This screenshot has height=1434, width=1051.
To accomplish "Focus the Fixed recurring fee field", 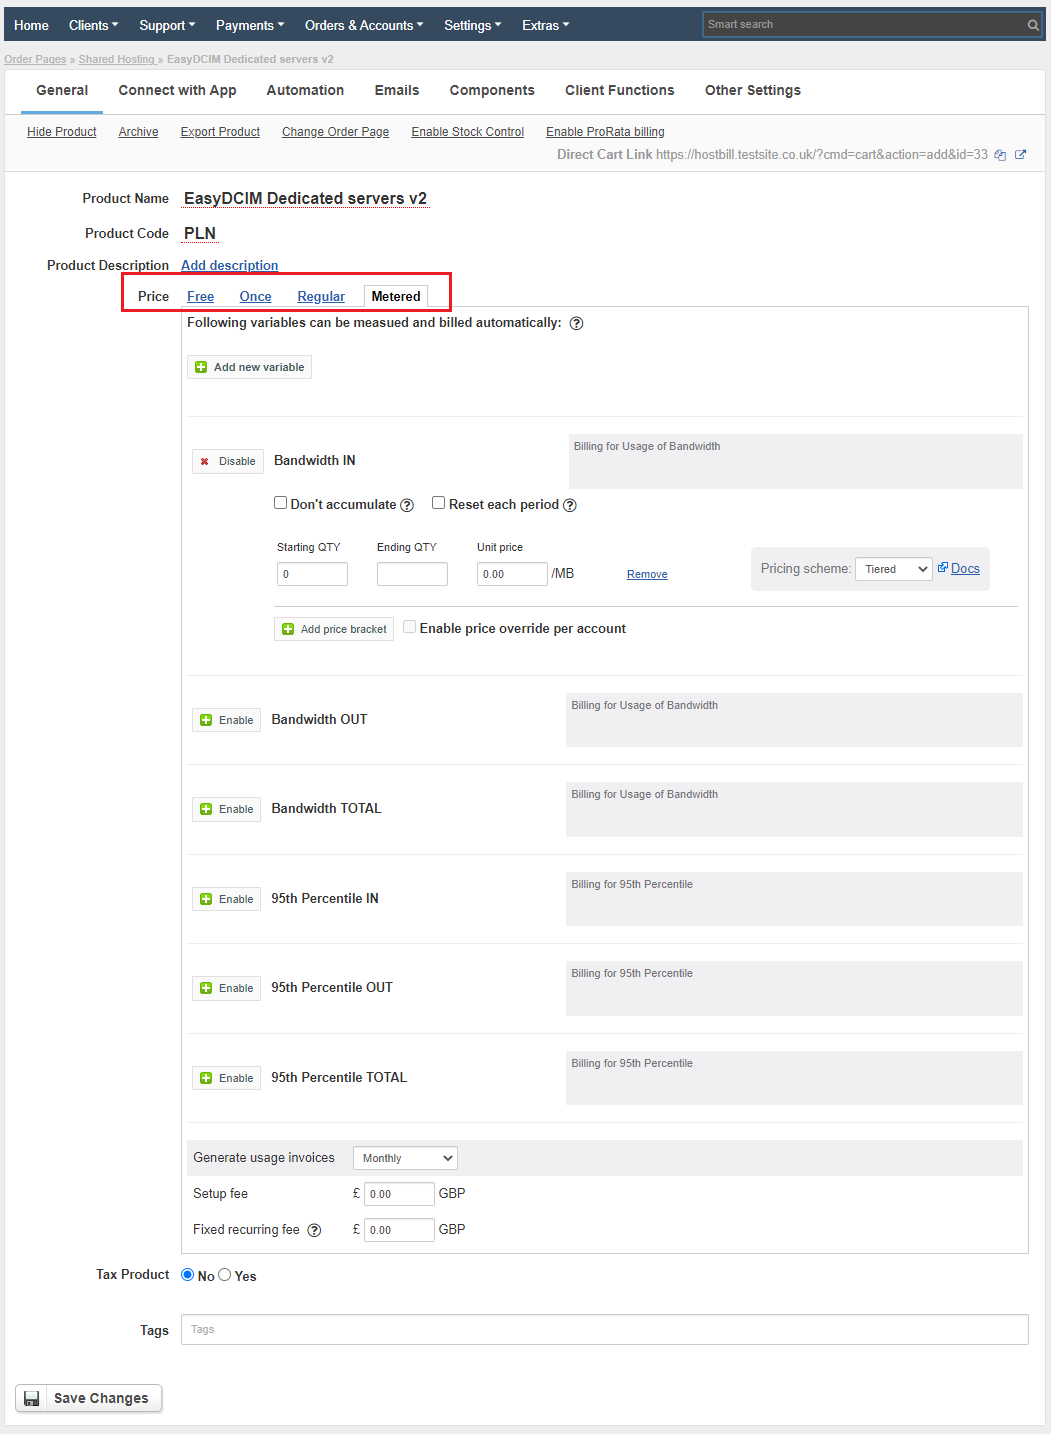I will click(399, 1230).
